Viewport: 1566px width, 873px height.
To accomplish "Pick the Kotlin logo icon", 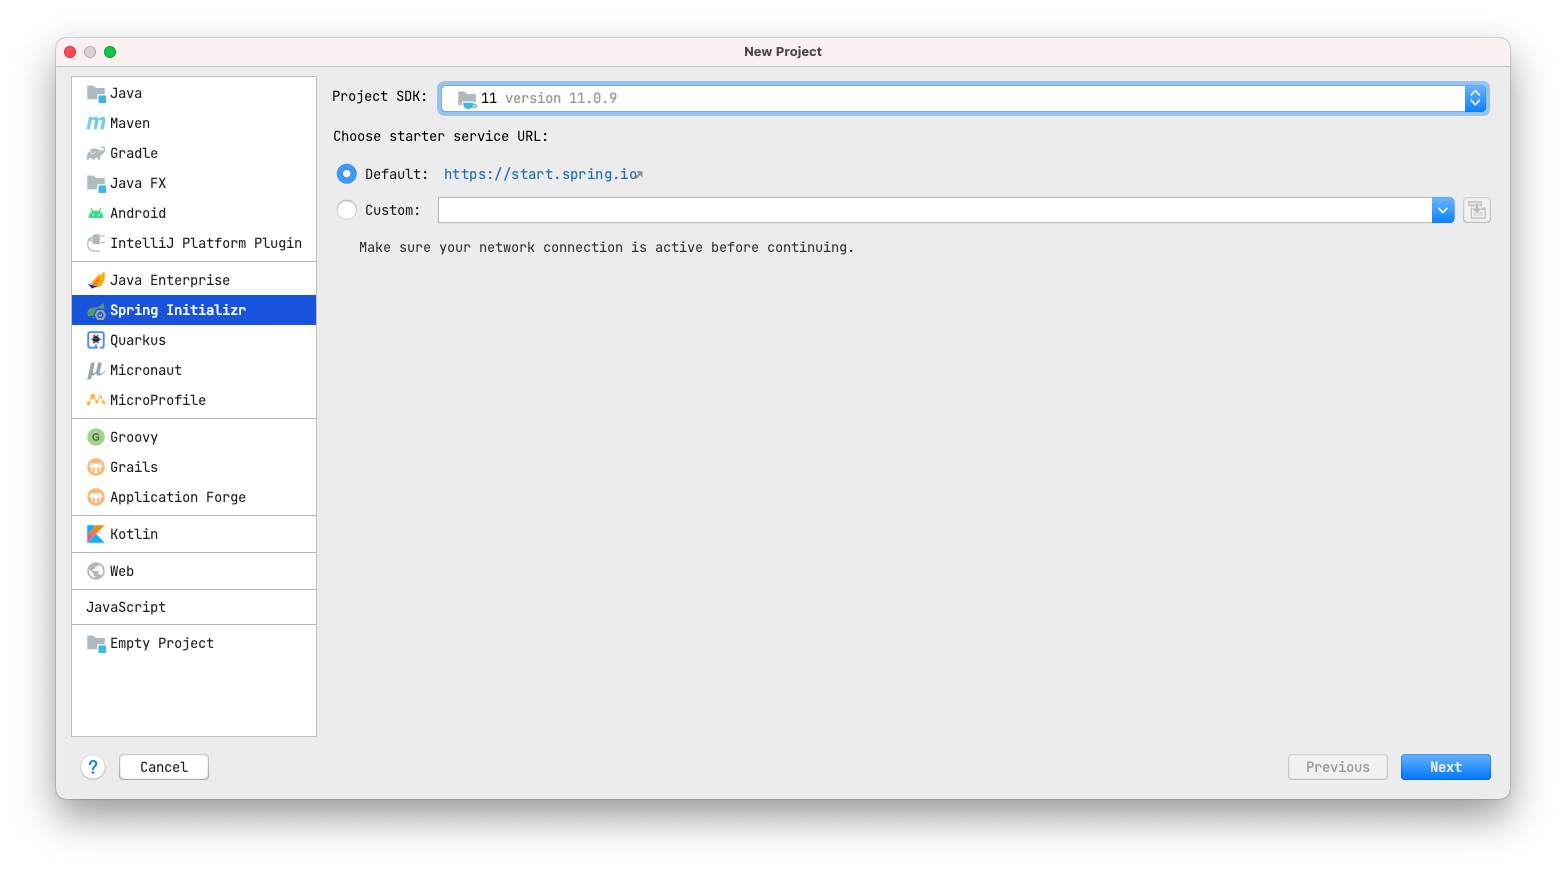I will (96, 534).
